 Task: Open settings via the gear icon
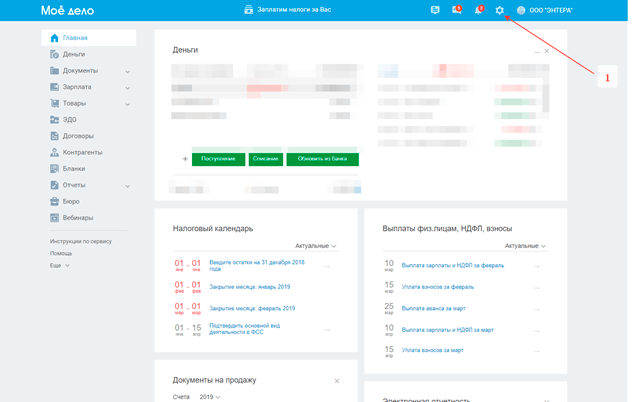(x=500, y=10)
